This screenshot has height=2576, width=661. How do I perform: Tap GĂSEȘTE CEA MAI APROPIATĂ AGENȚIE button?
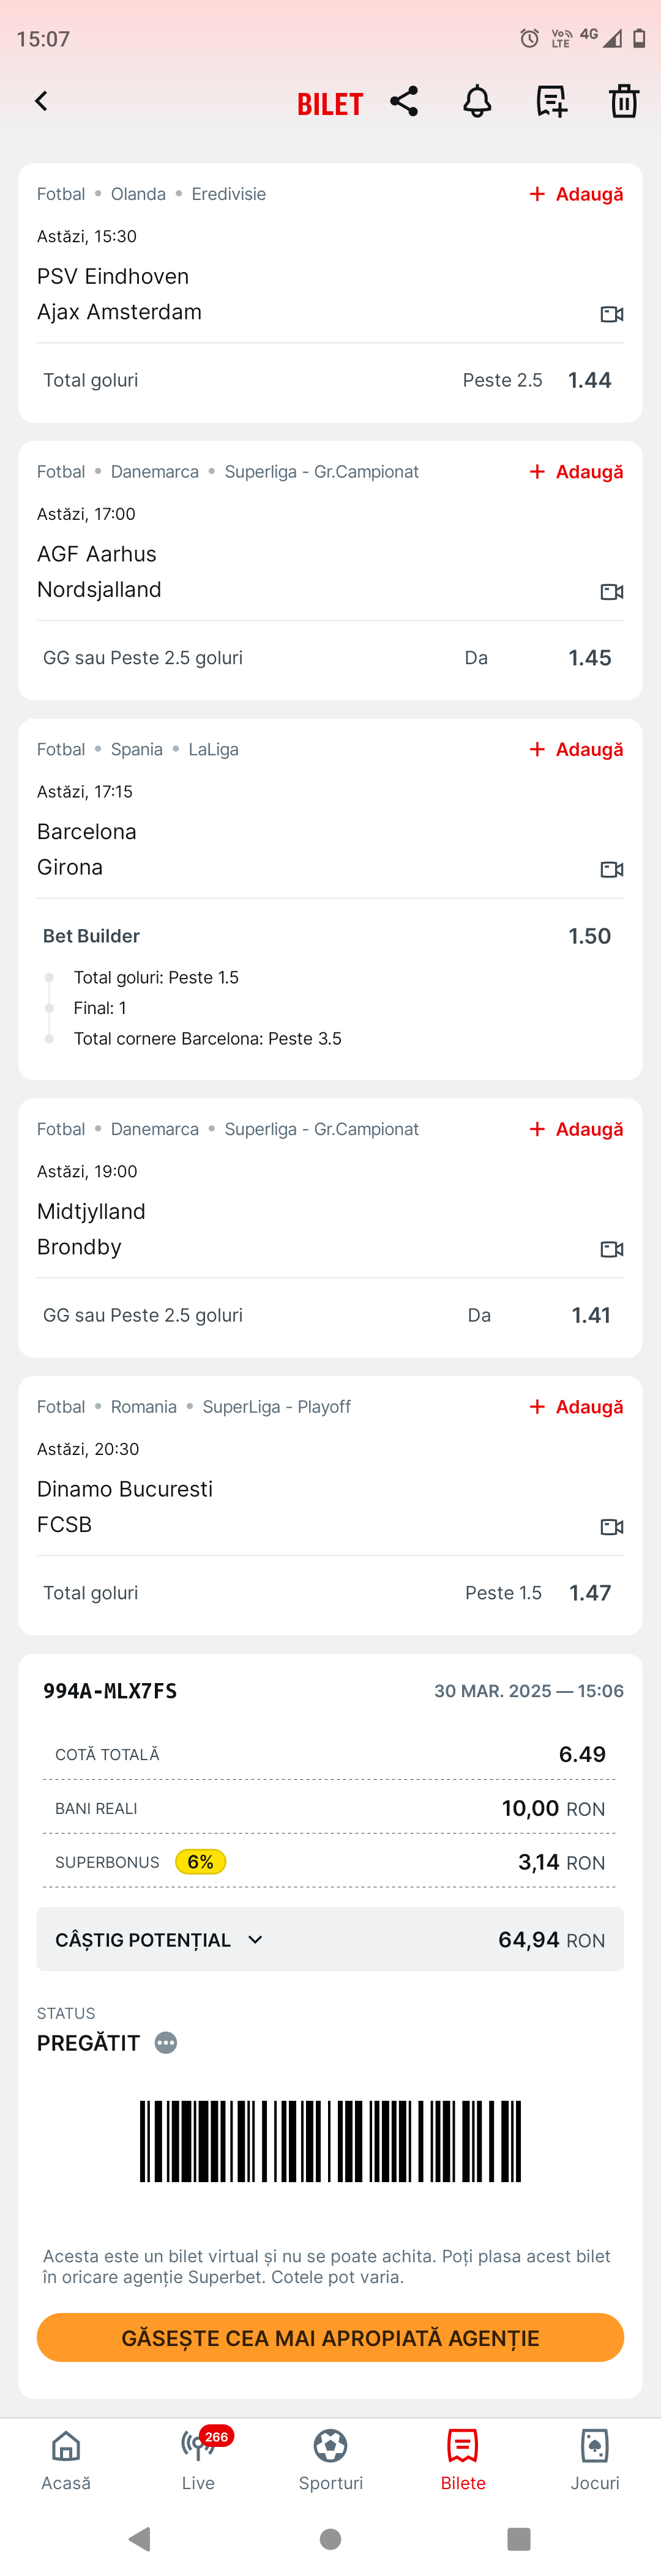[330, 2337]
